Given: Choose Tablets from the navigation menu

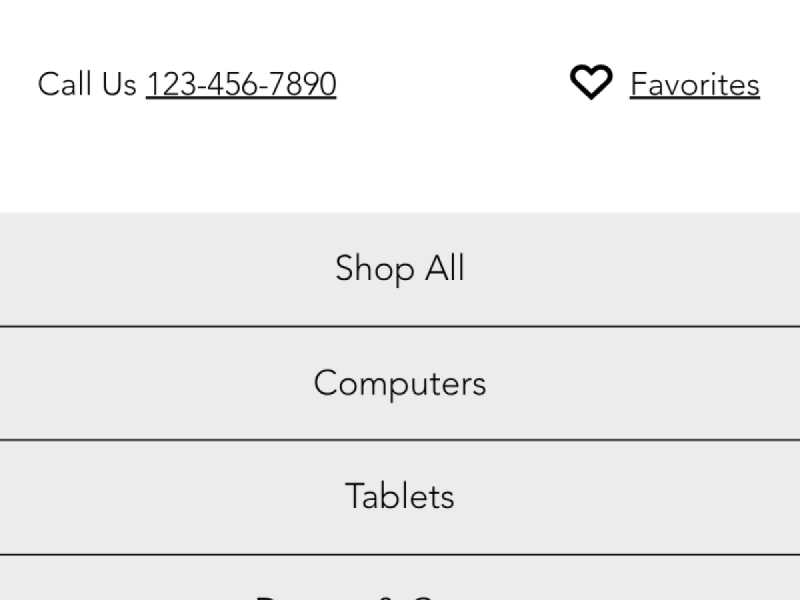Looking at the screenshot, I should [x=400, y=496].
